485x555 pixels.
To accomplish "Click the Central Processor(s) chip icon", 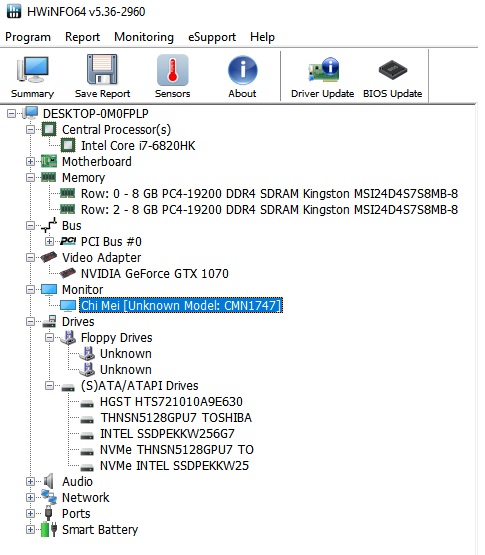I will [49, 129].
